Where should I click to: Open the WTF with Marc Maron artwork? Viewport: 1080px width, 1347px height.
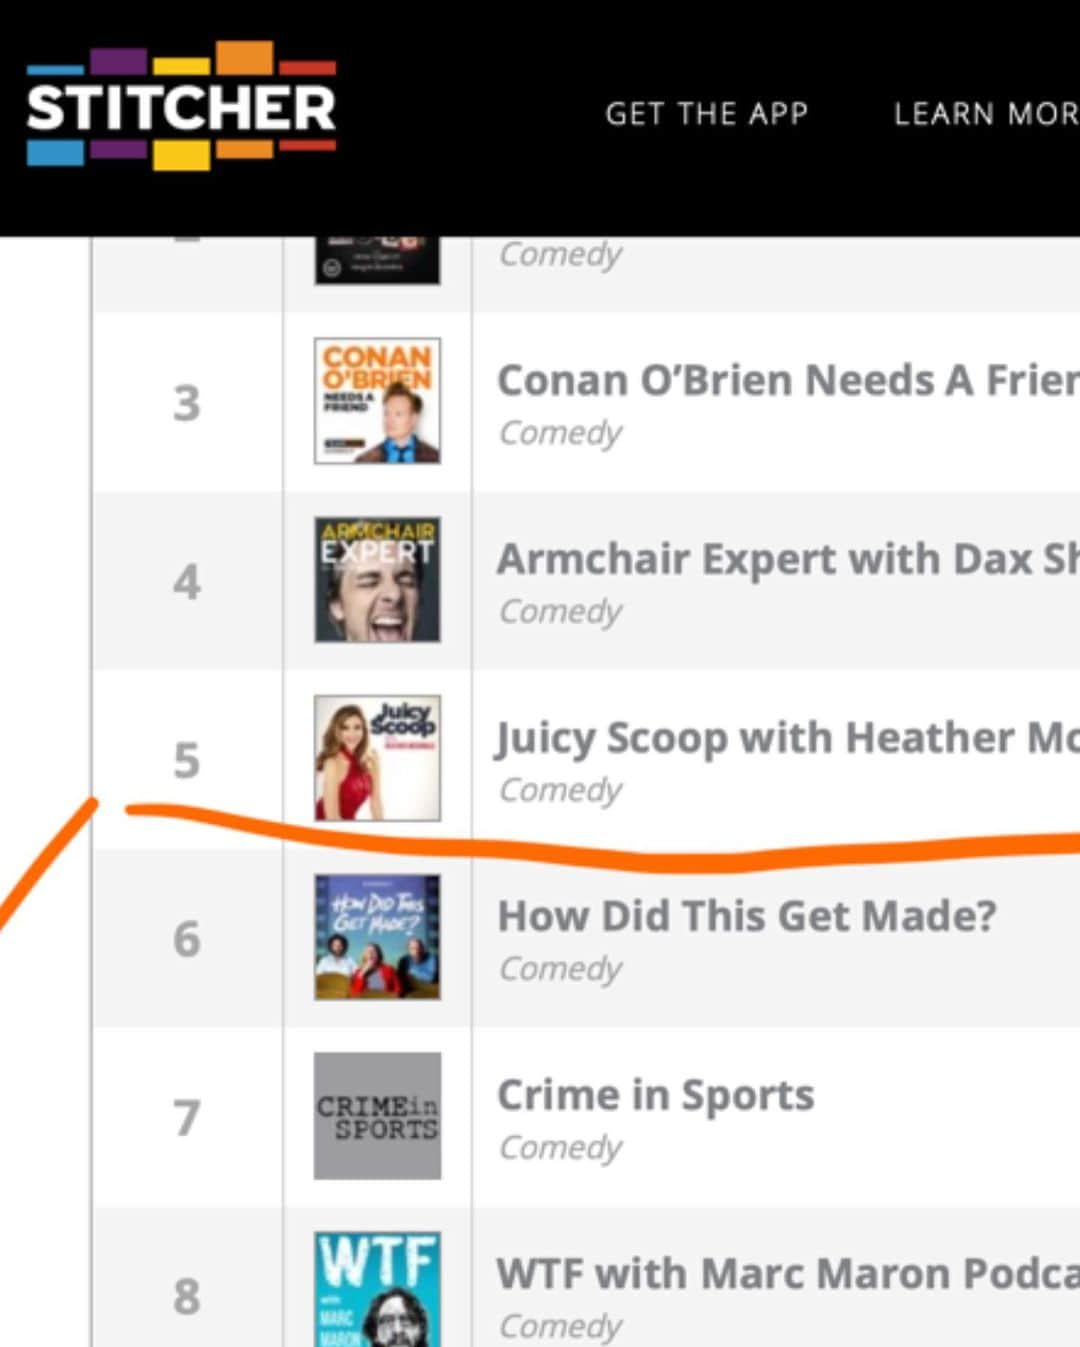[x=377, y=1289]
